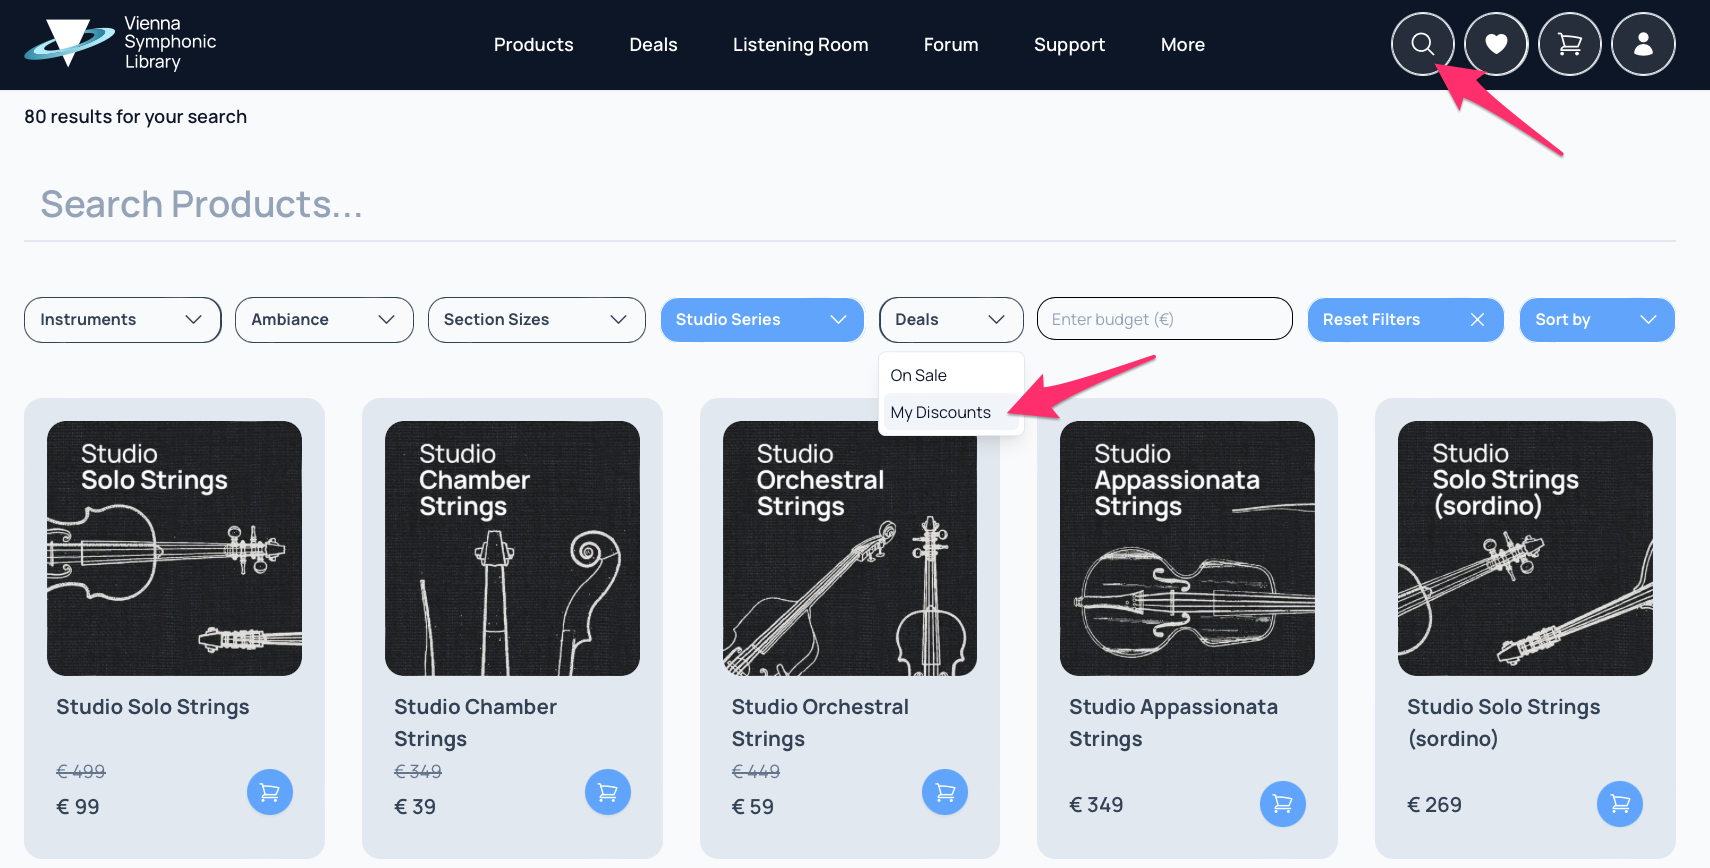Add Studio Solo Strings (sordino) to cart

tap(1620, 804)
